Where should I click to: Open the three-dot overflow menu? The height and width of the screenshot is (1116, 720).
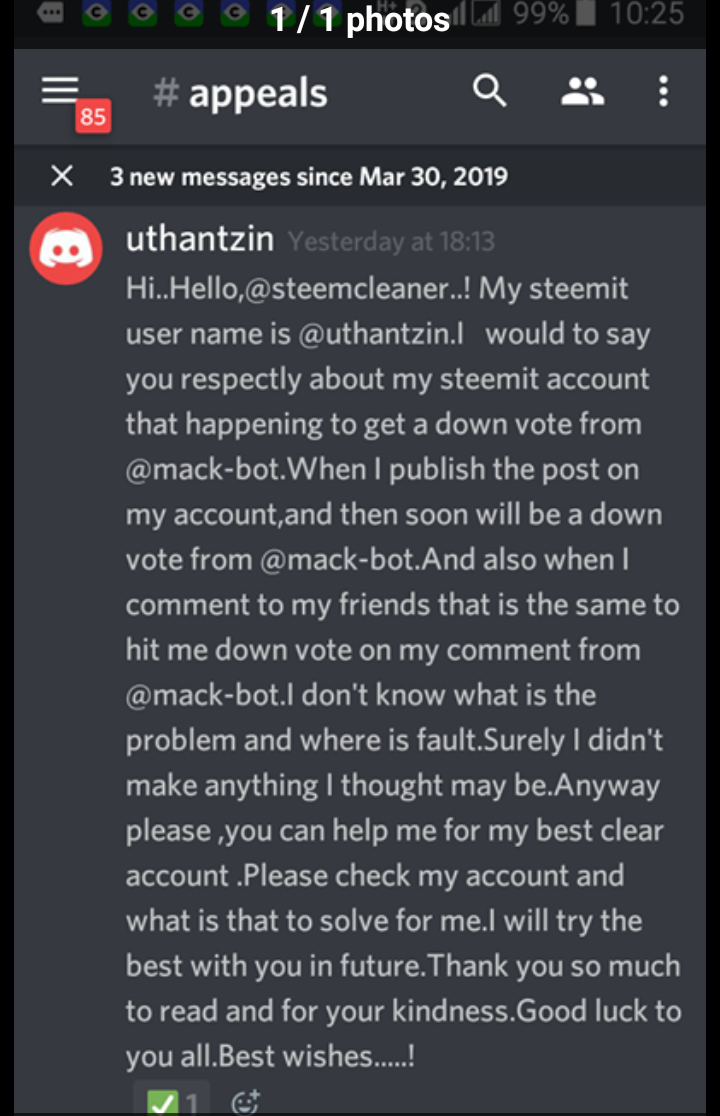click(x=663, y=92)
